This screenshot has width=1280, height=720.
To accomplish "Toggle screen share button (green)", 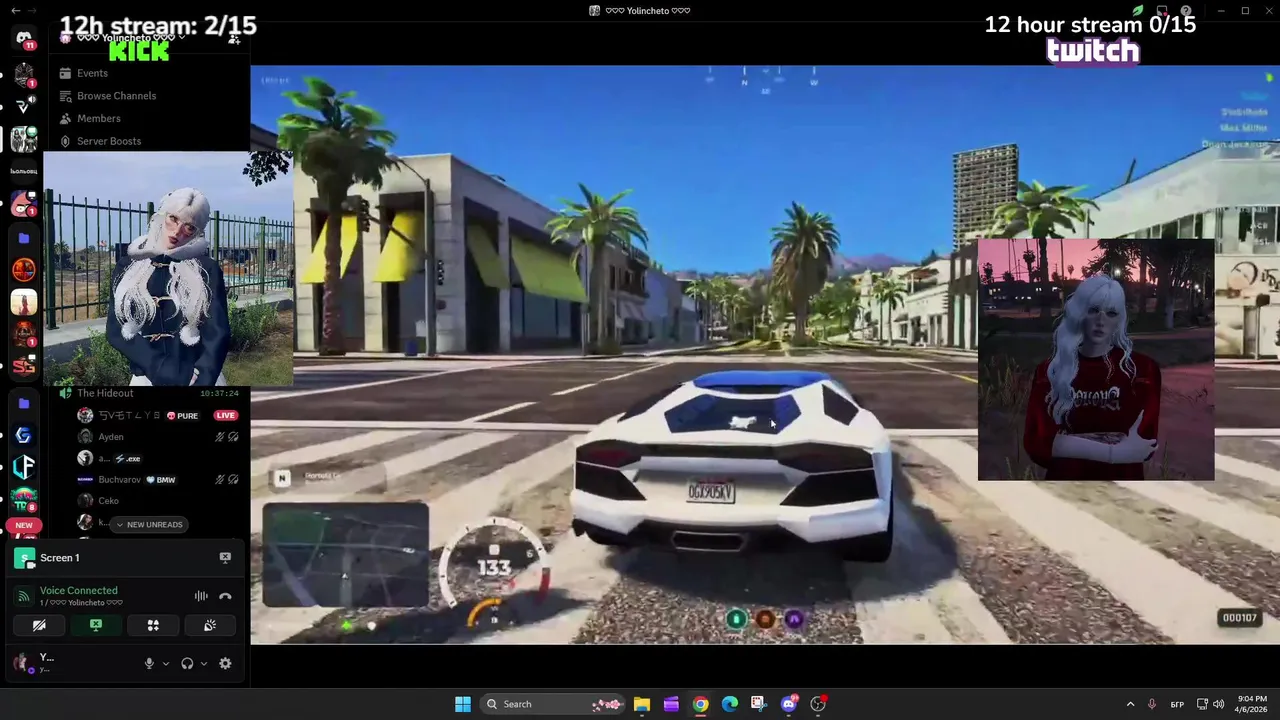I will 96,625.
